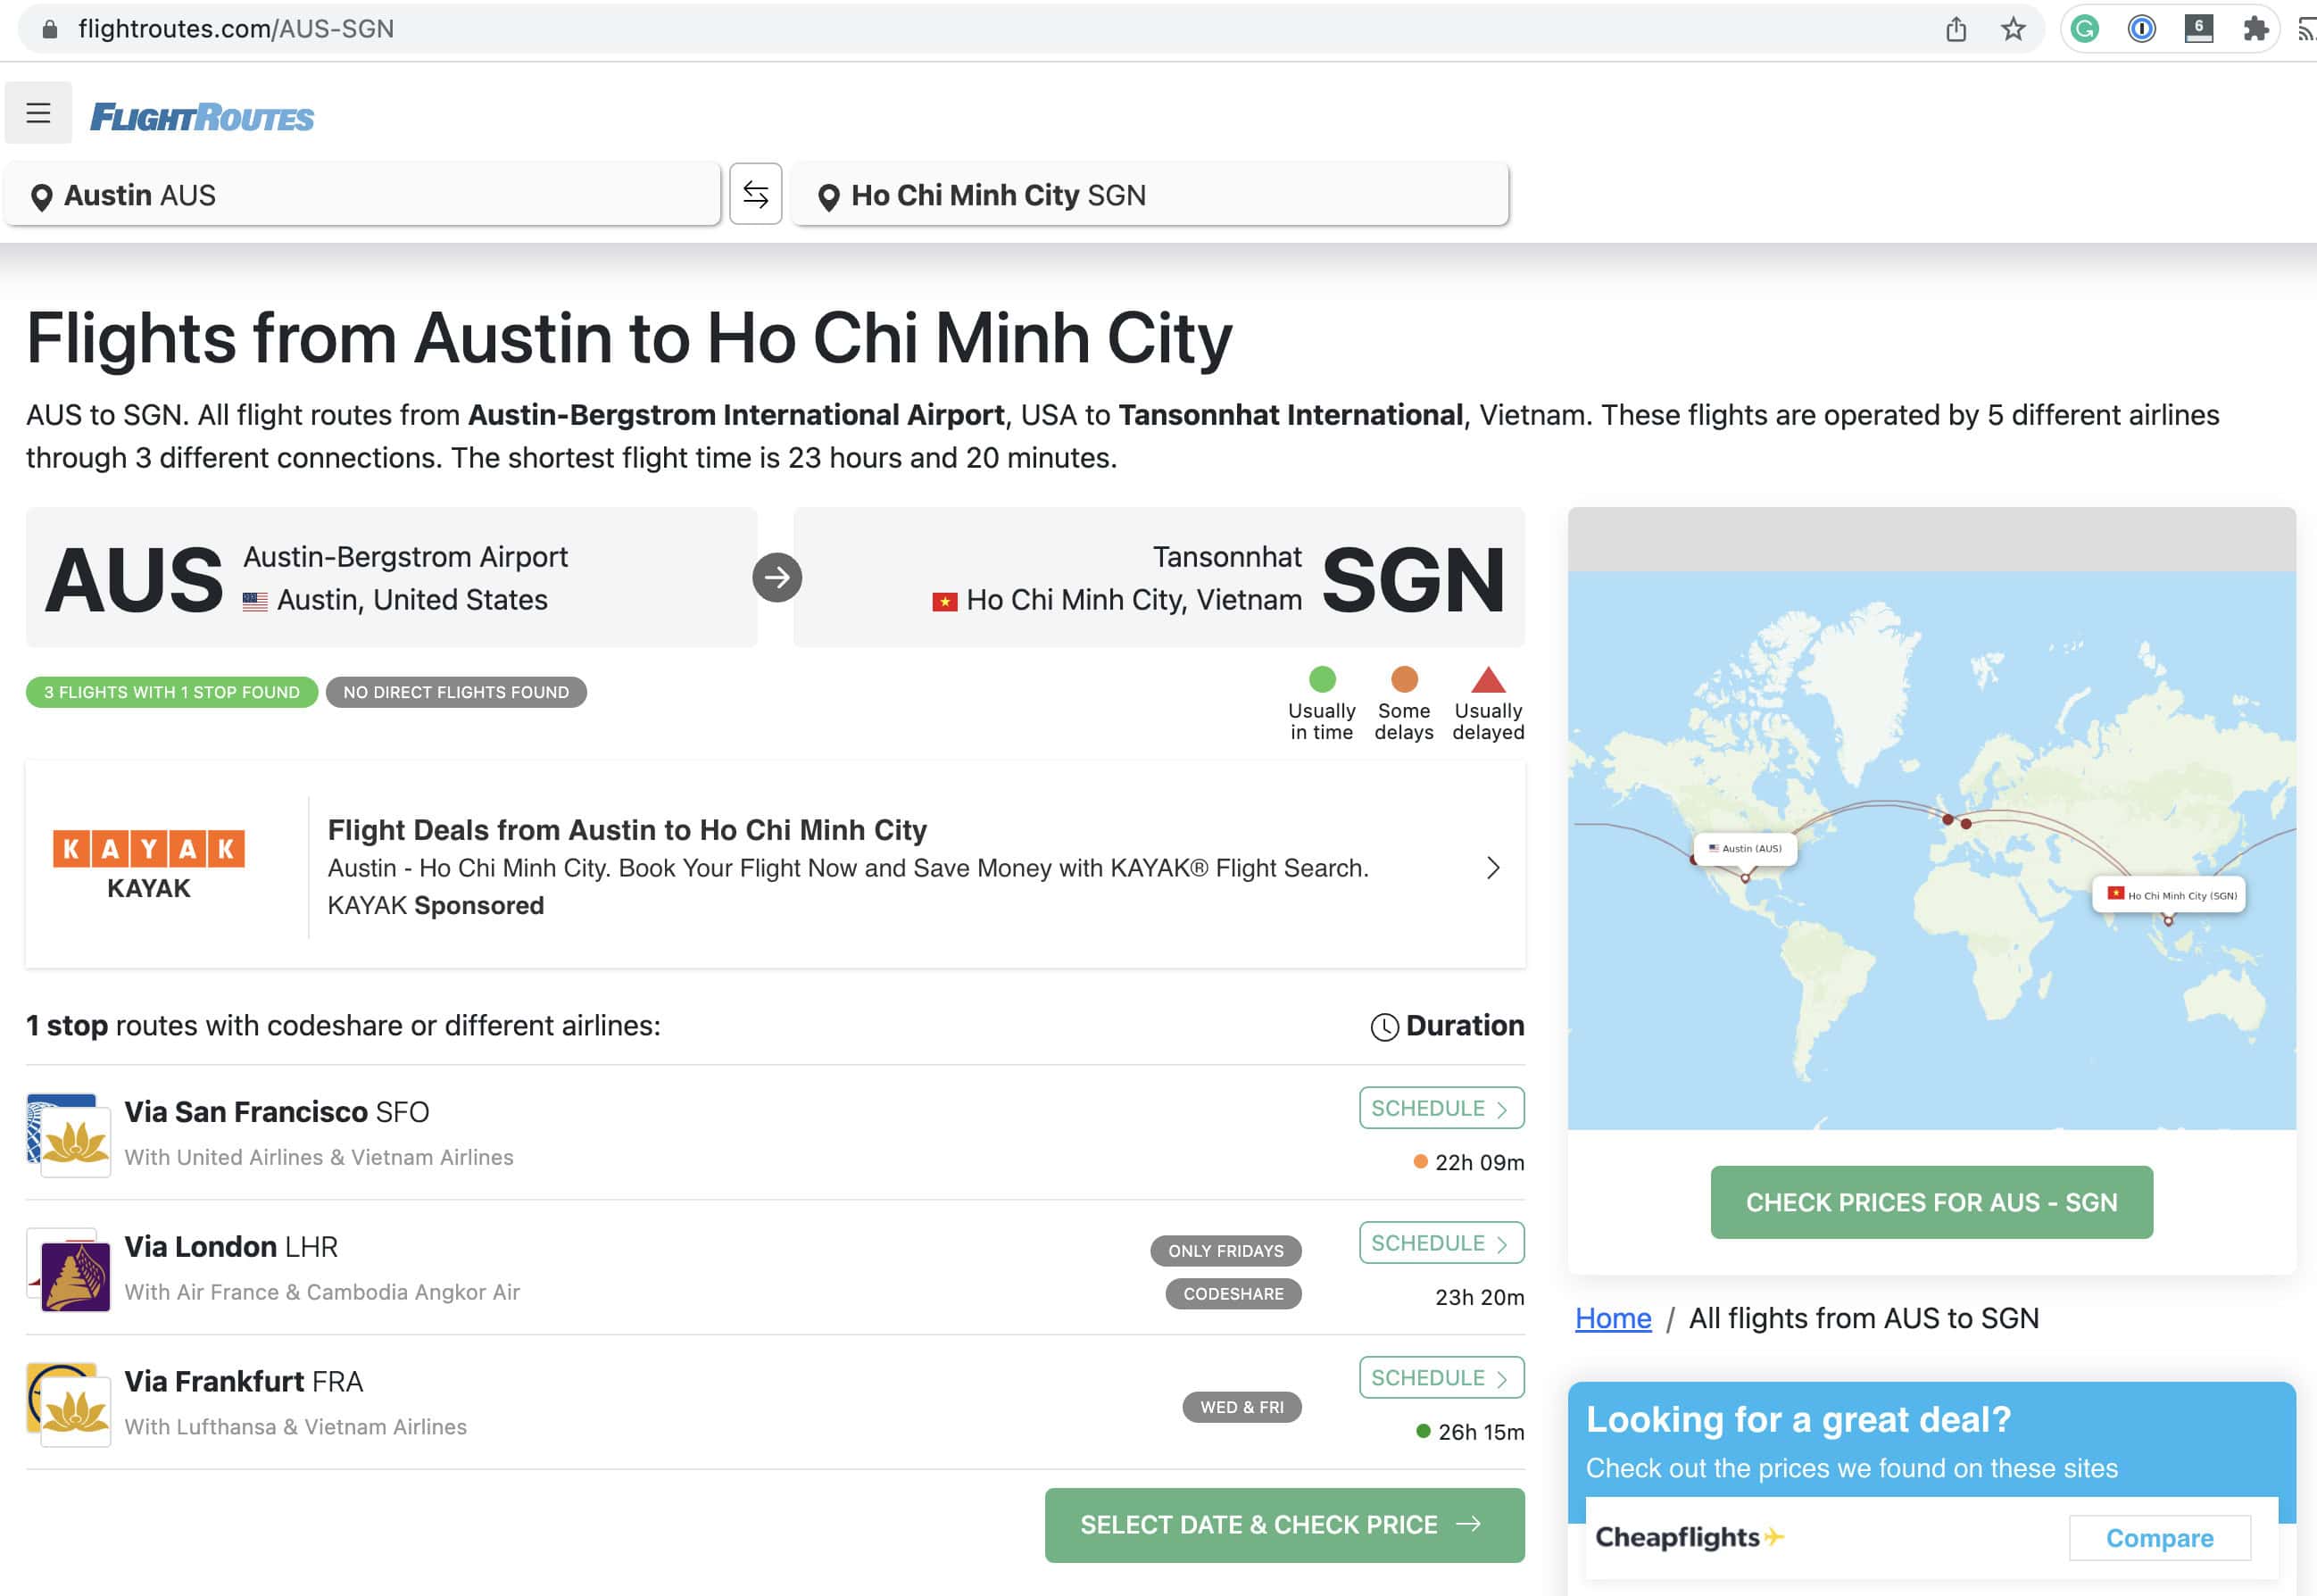Image resolution: width=2317 pixels, height=1596 pixels.
Task: Click the 22h 09m duration
Action: pyautogui.click(x=1479, y=1163)
